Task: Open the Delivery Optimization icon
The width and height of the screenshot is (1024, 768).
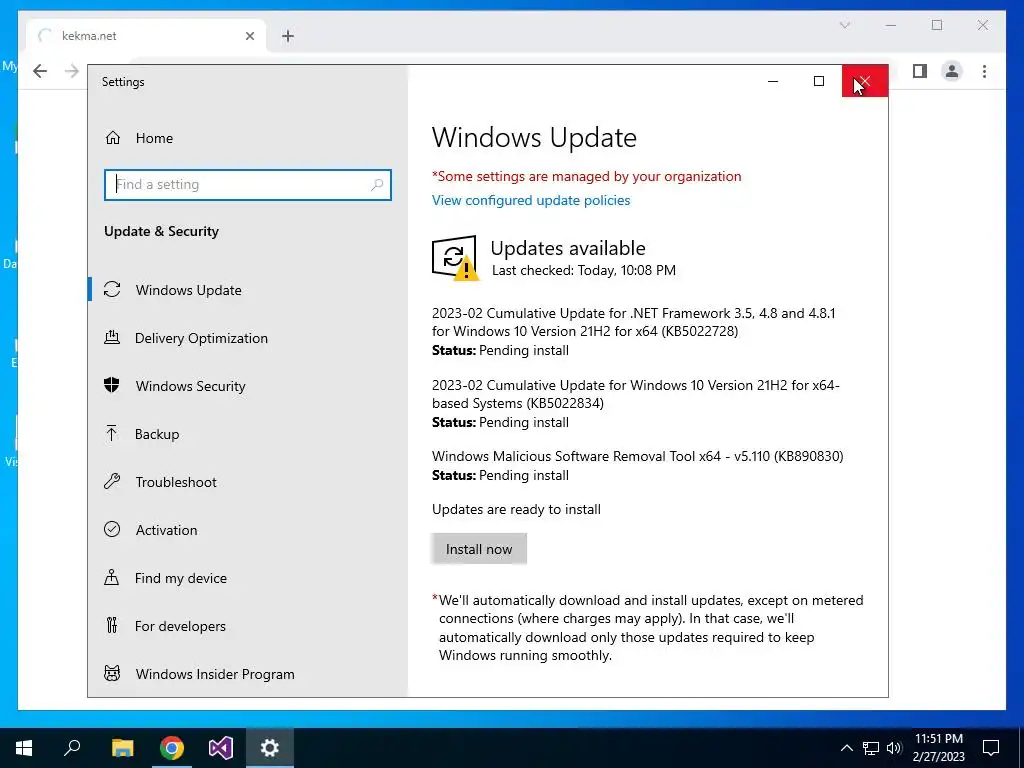Action: tap(112, 338)
